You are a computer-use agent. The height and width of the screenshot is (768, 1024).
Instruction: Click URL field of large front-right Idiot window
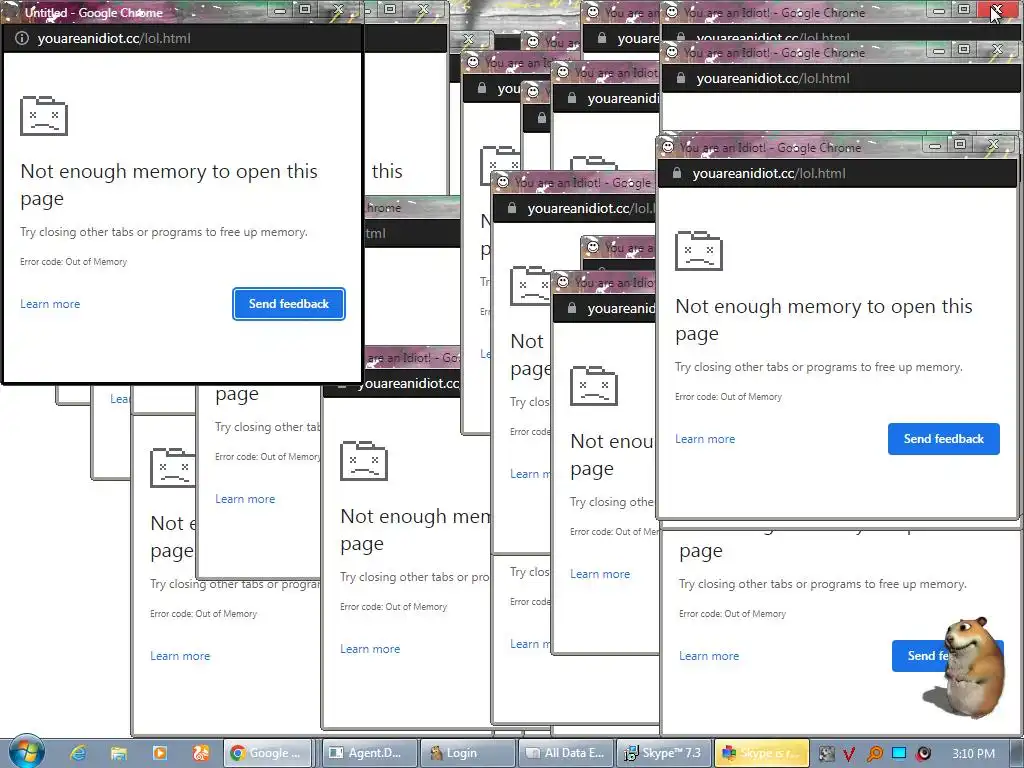click(x=837, y=173)
